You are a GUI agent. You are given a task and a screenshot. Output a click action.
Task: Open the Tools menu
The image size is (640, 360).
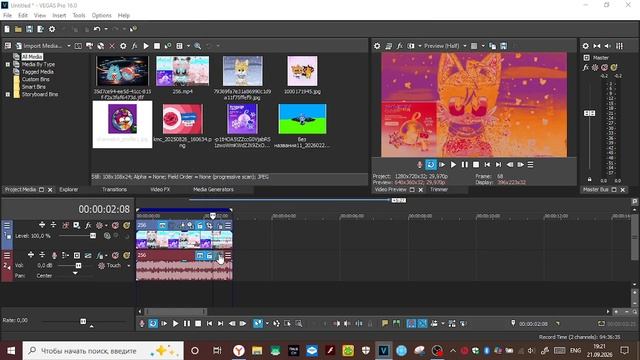click(x=79, y=16)
